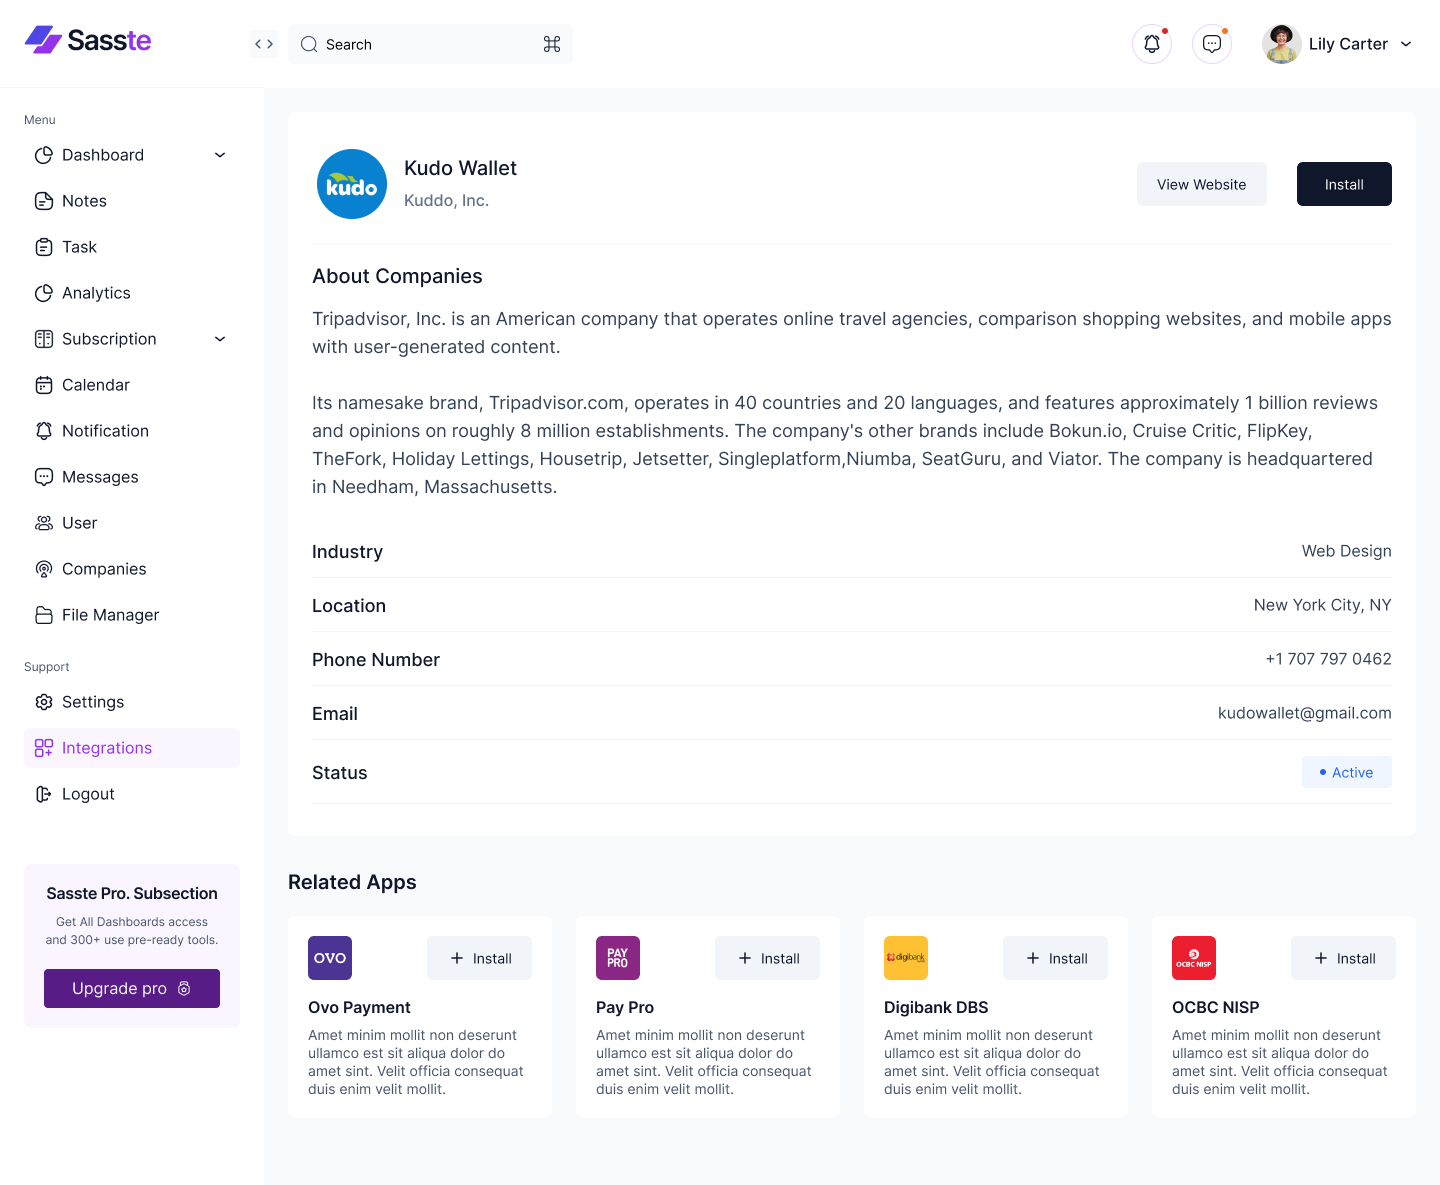
Task: Open the chat messages bubble icon
Action: 1211,43
